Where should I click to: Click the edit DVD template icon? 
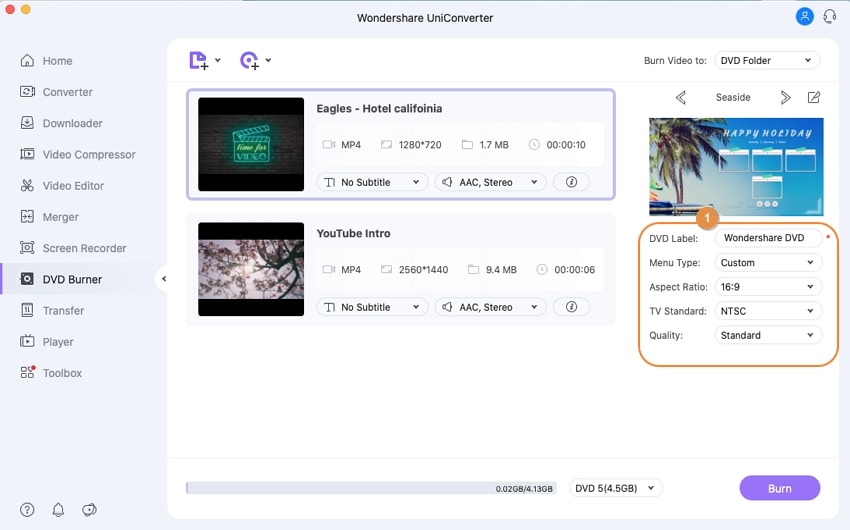pyautogui.click(x=814, y=98)
